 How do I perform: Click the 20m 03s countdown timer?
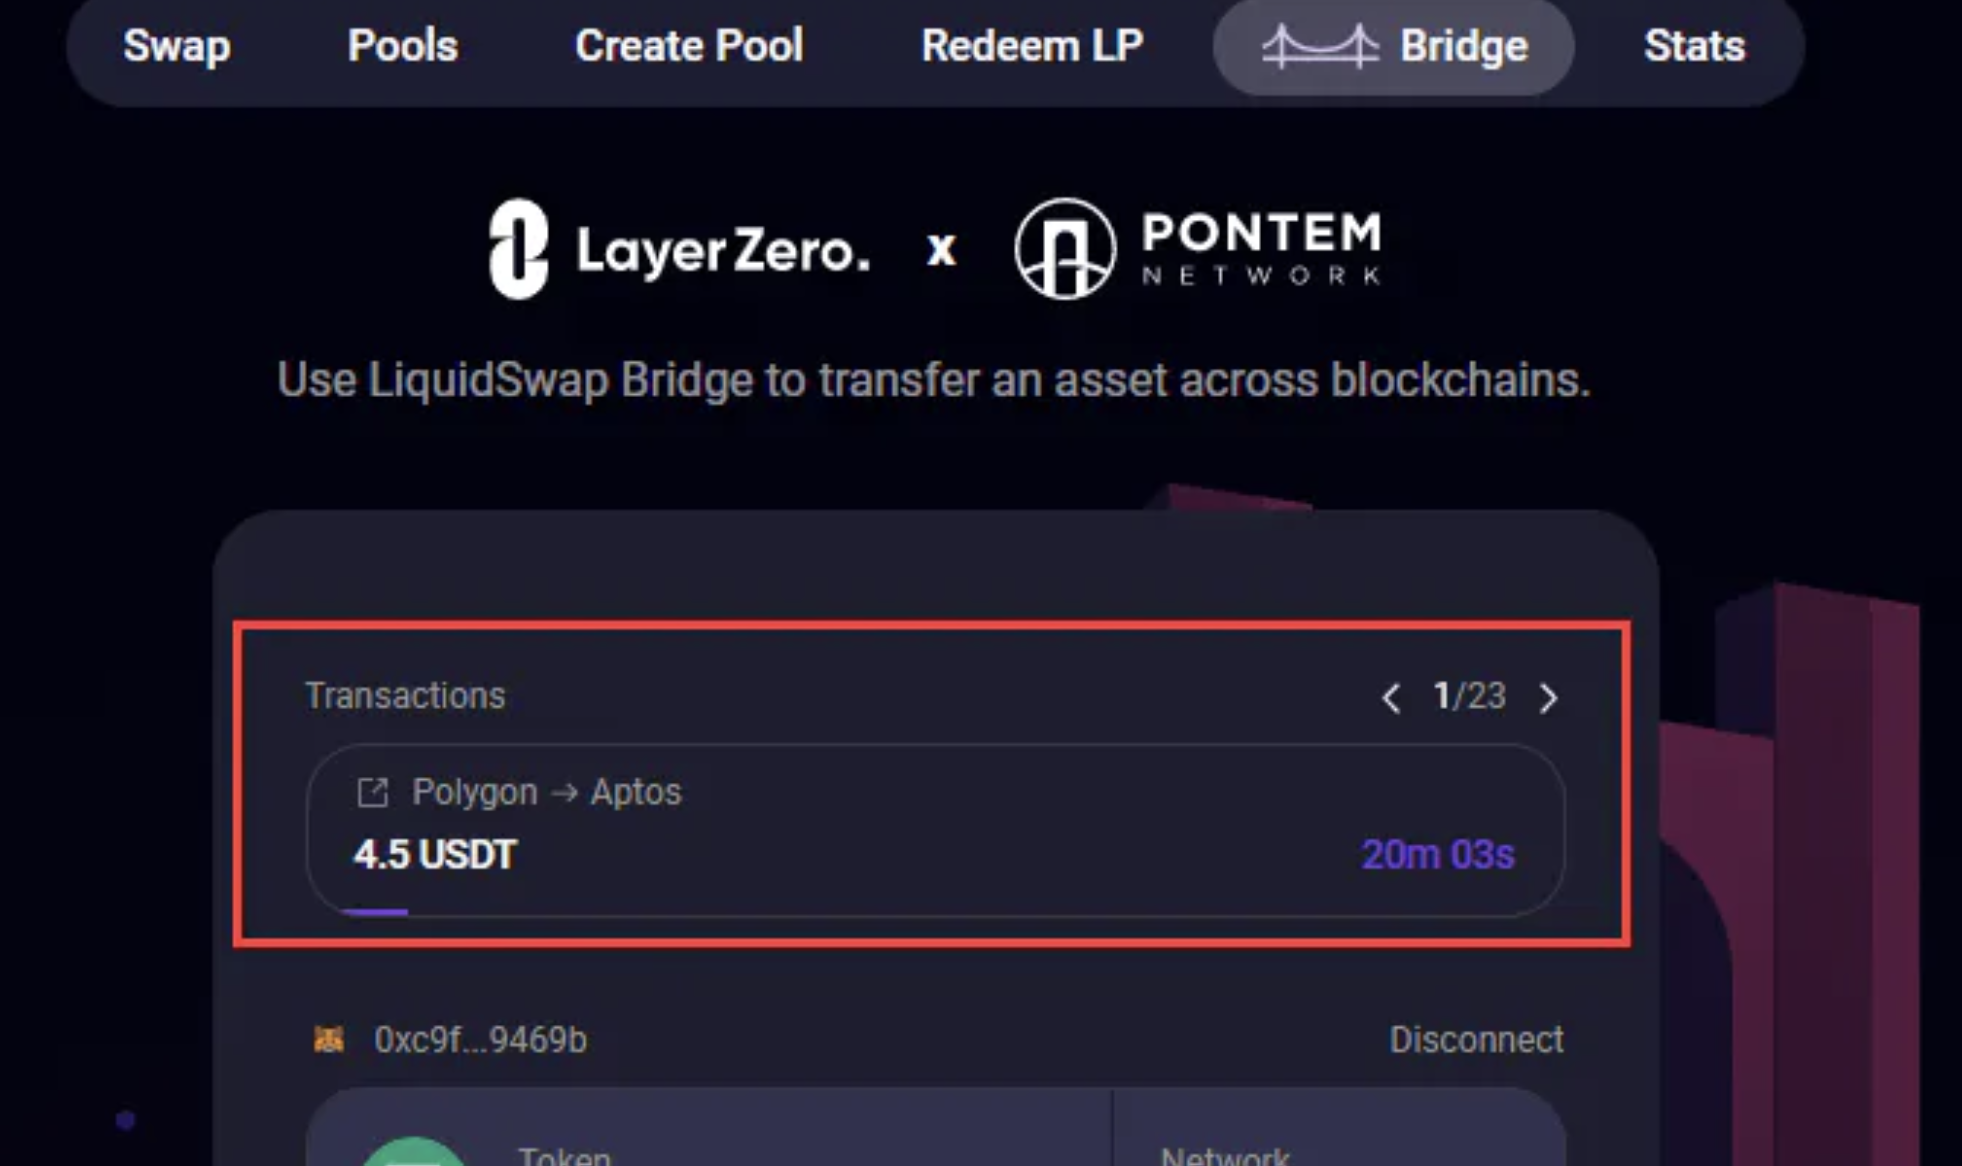pyautogui.click(x=1438, y=855)
